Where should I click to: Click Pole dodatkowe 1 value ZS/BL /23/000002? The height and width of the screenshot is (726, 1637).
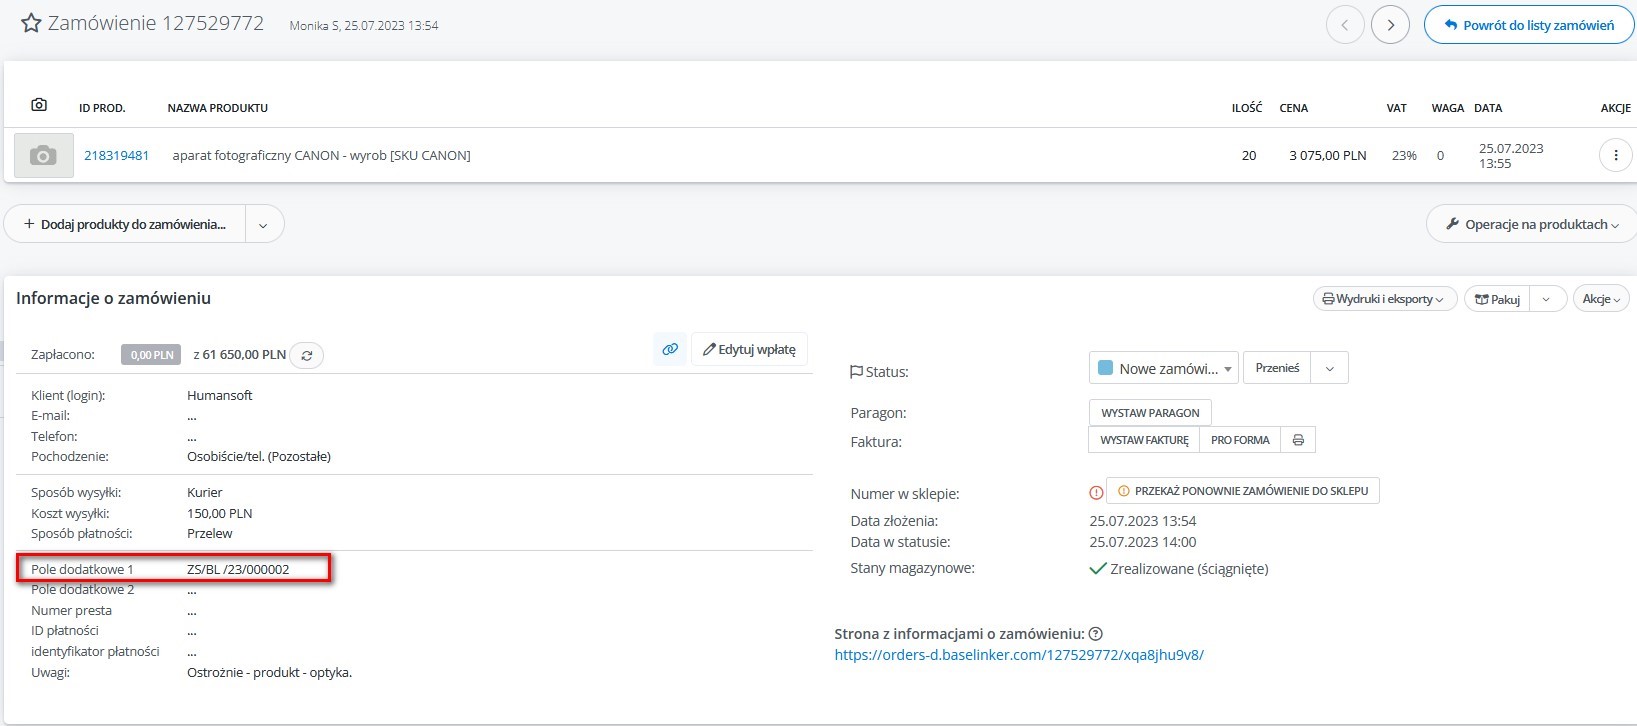click(x=238, y=569)
